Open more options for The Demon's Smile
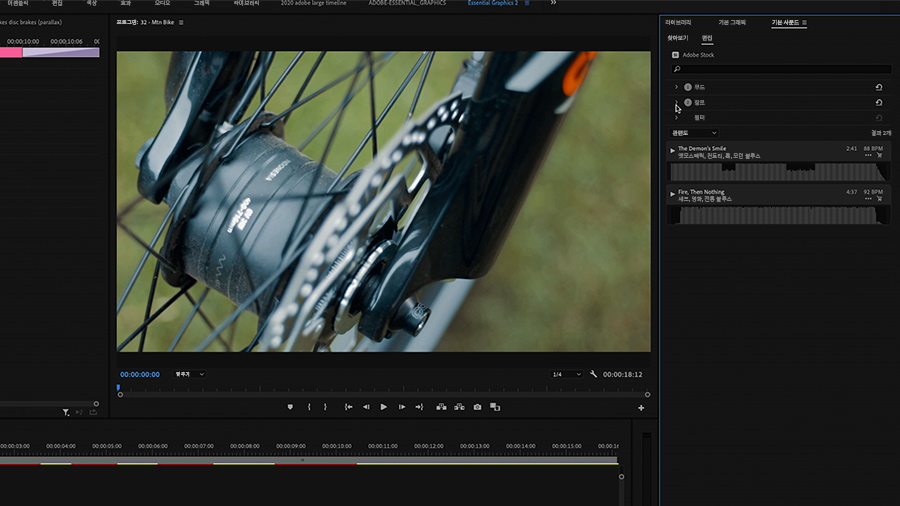The width and height of the screenshot is (900, 506). click(x=868, y=155)
